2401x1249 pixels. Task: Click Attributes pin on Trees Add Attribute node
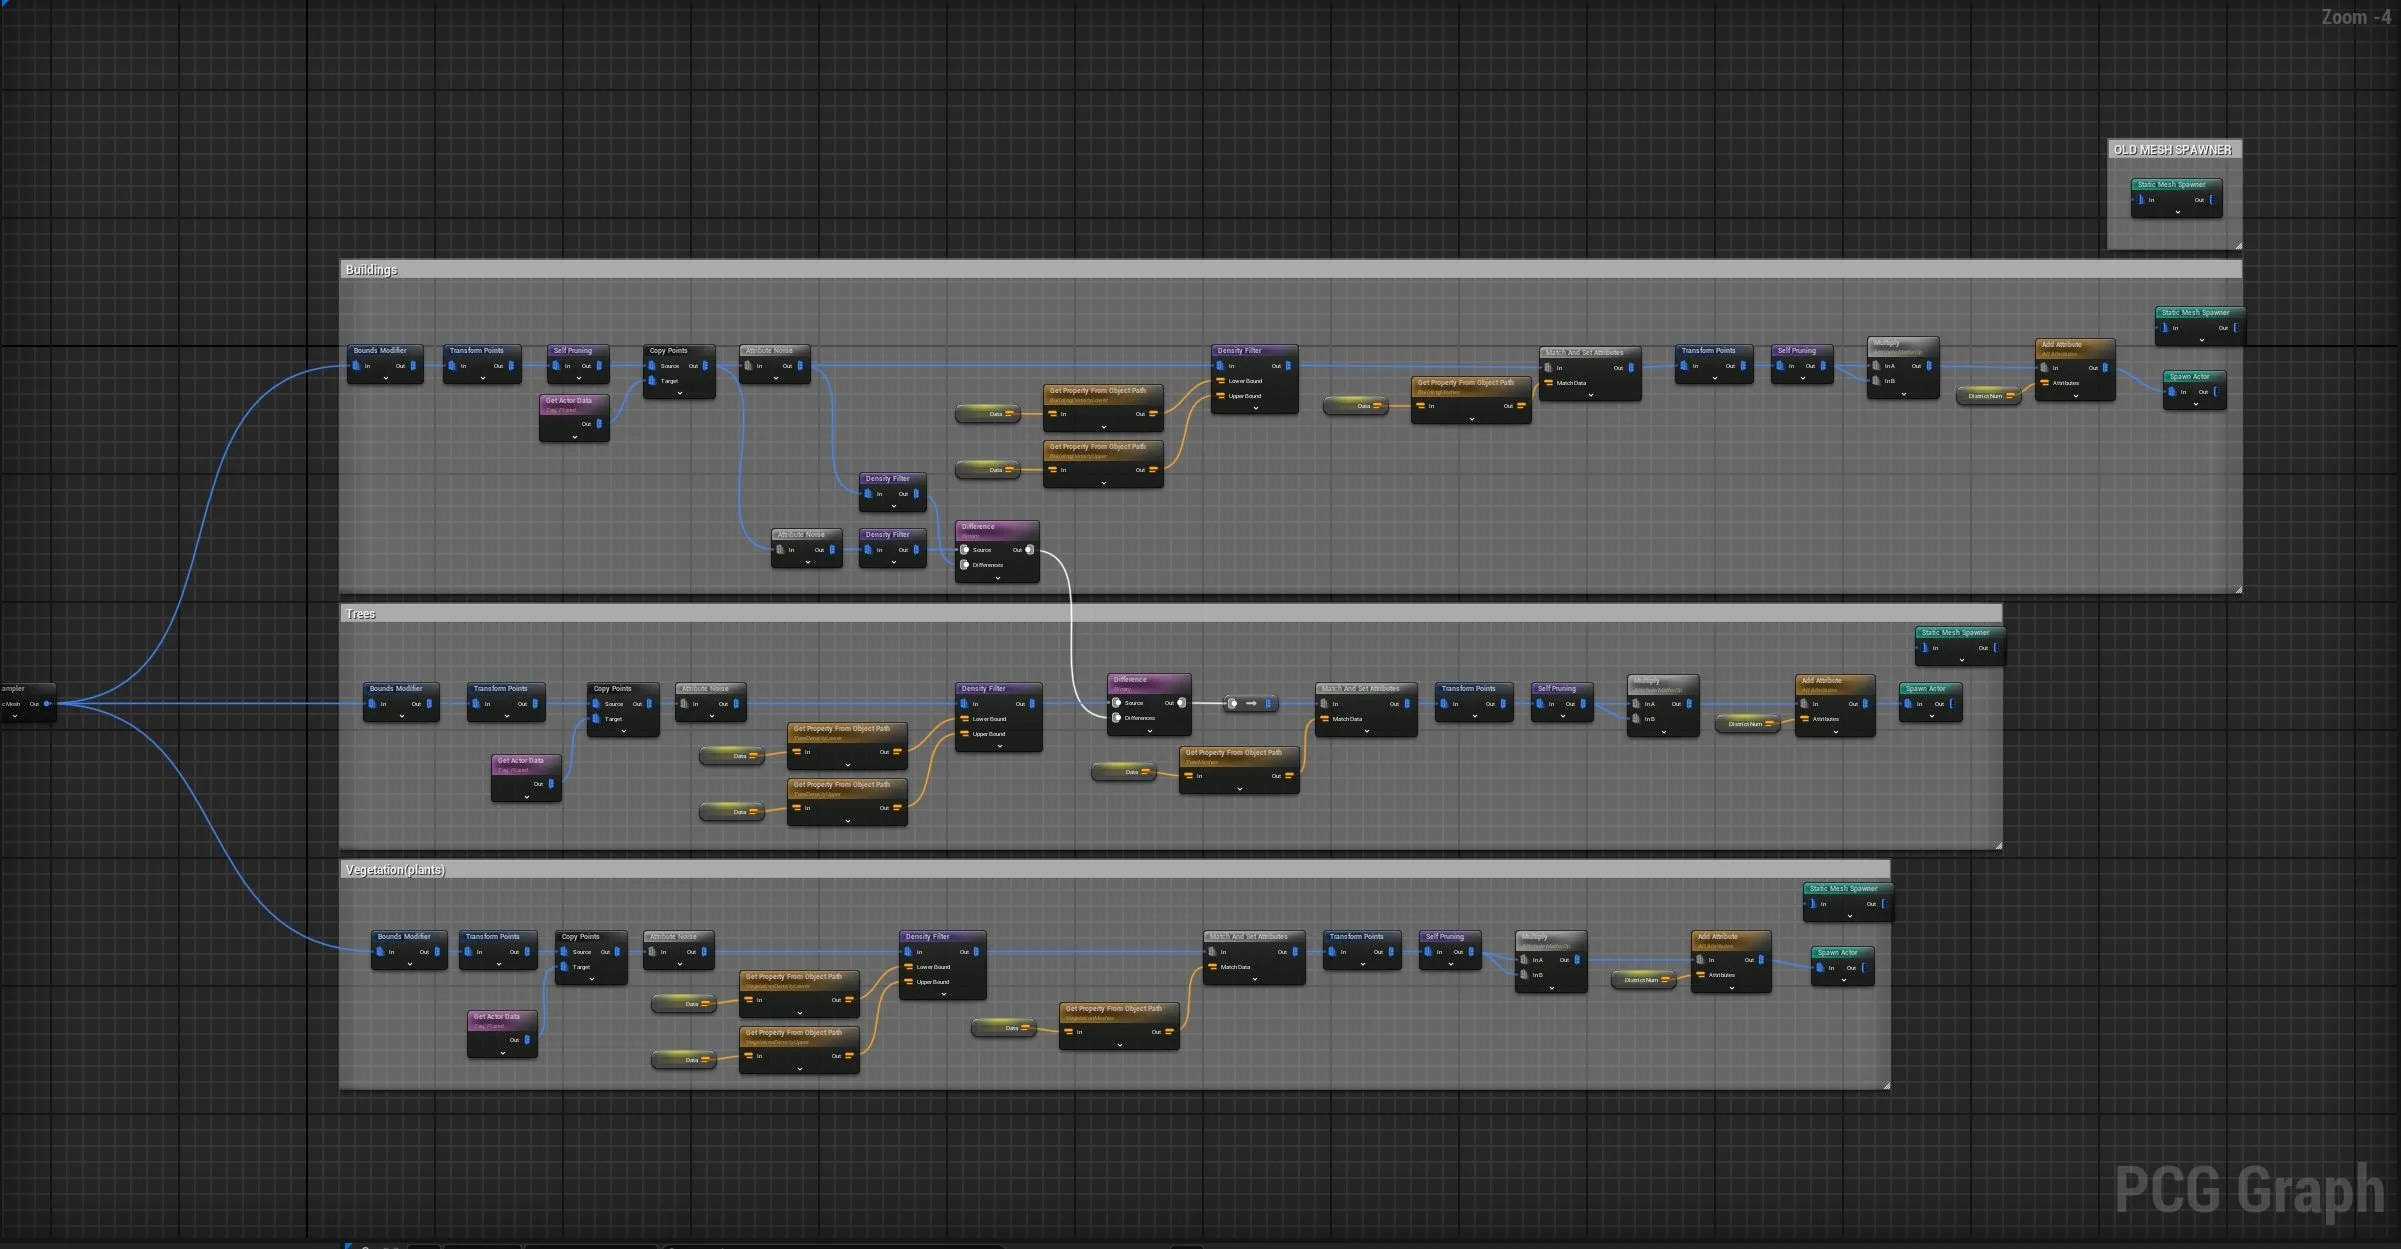pos(1804,719)
